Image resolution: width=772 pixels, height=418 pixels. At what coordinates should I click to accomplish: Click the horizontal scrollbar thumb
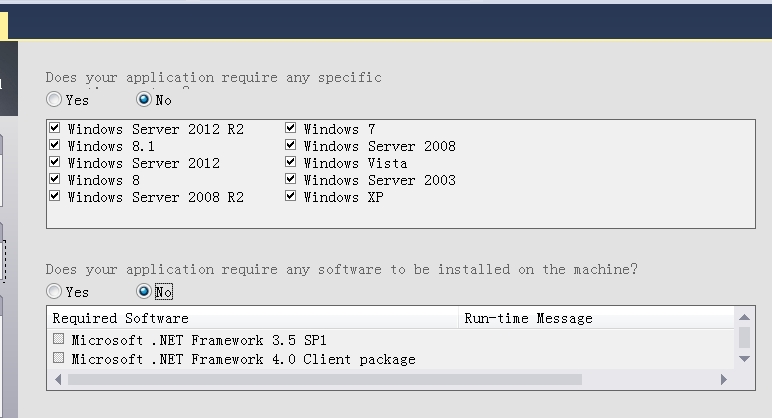[325, 380]
